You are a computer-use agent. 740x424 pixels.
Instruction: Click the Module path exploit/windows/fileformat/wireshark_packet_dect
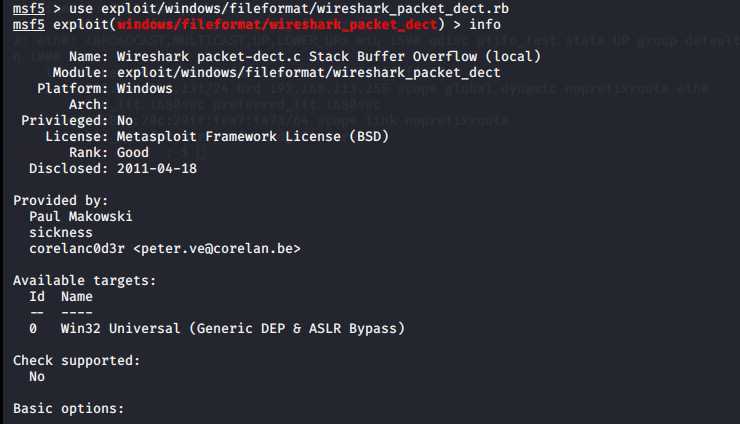309,73
